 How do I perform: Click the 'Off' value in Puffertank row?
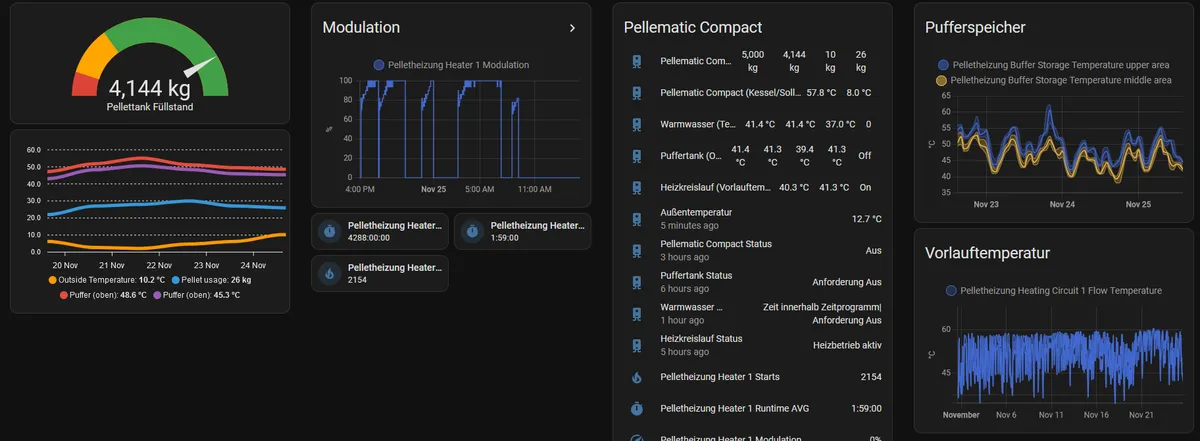(x=865, y=156)
